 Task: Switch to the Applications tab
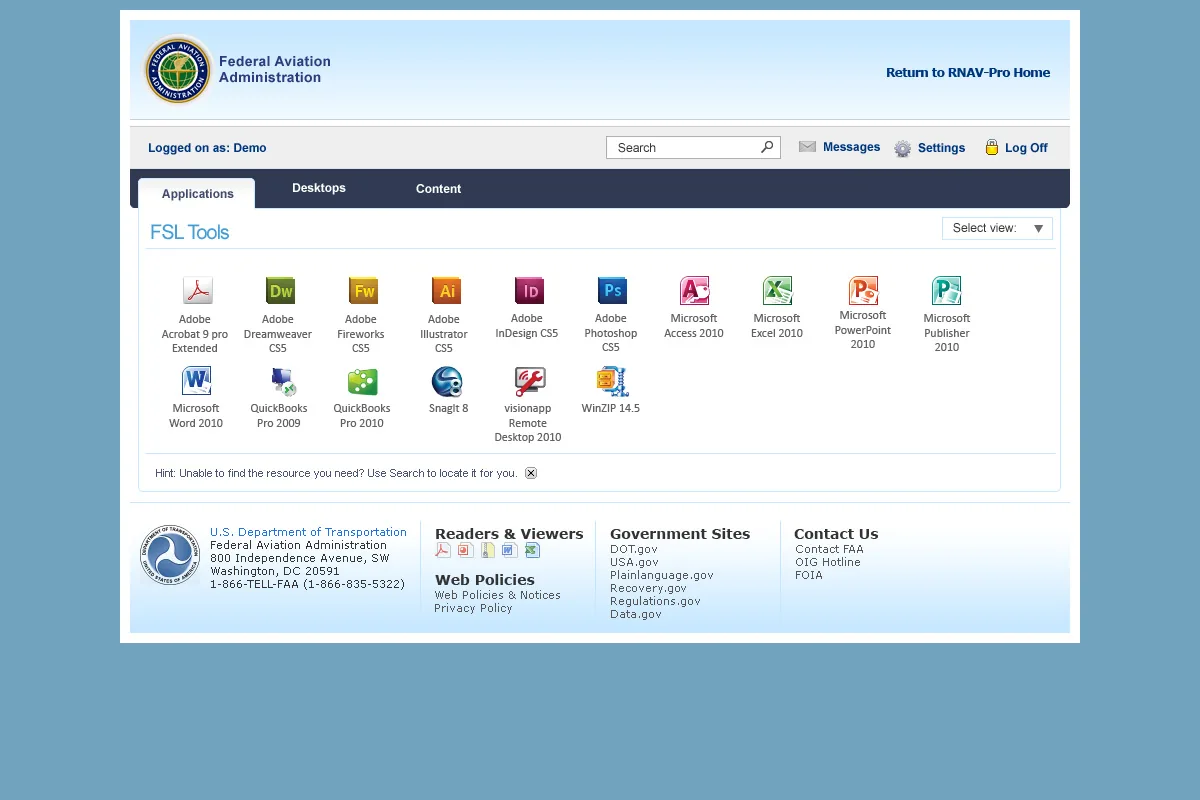(x=197, y=193)
